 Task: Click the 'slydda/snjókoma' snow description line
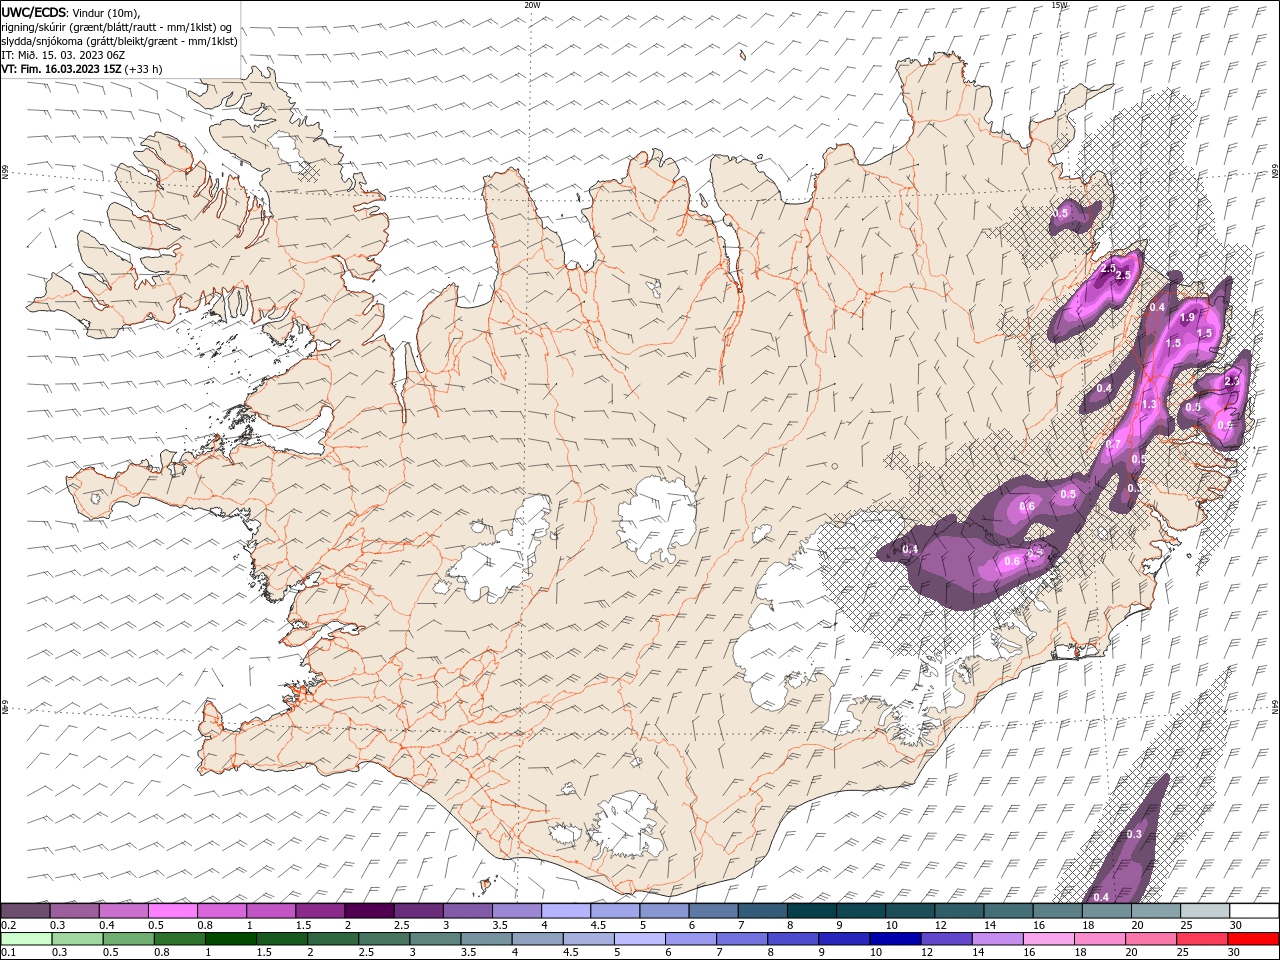click(119, 41)
